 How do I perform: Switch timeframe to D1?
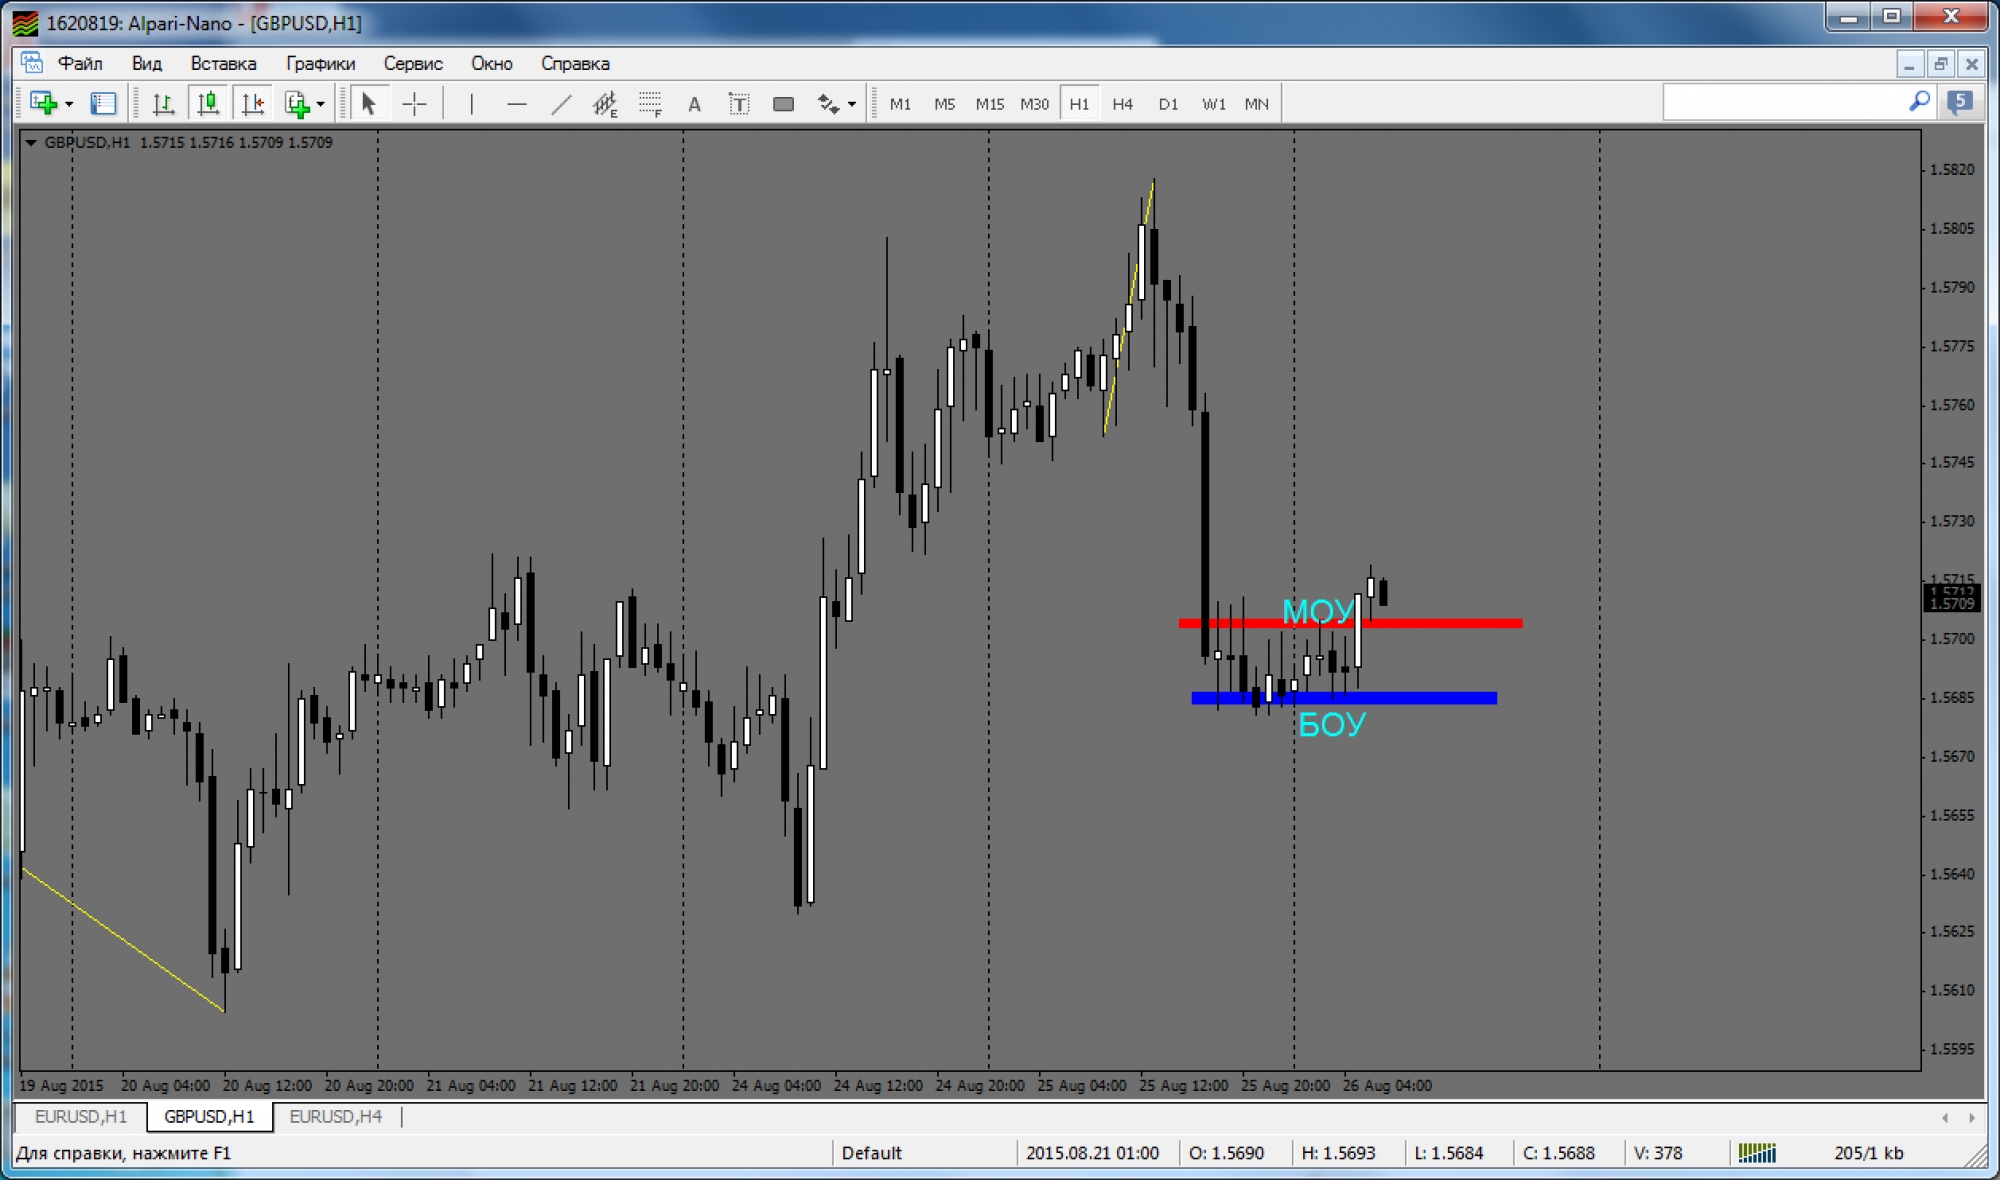click(1167, 104)
